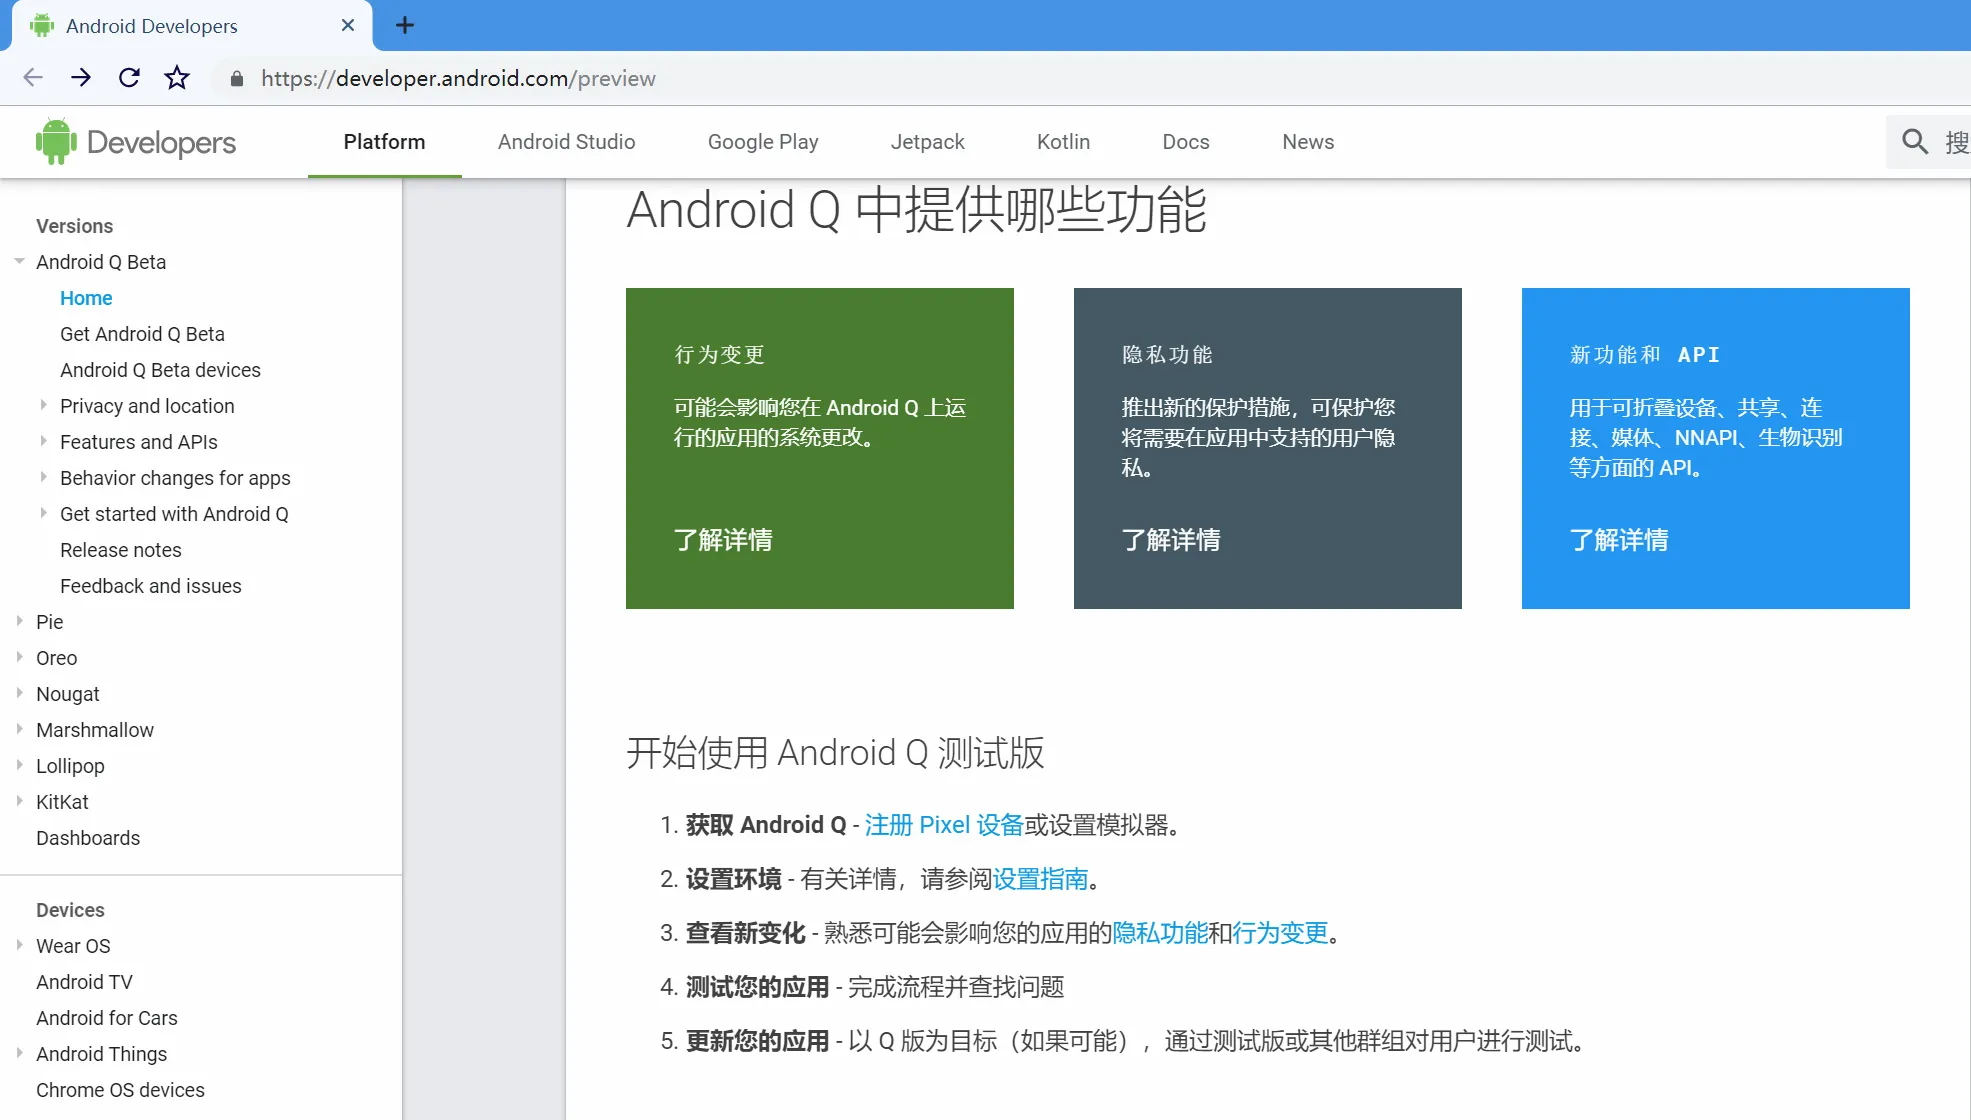Open the Google Play tab
Viewport: 1971px width, 1120px height.
(x=763, y=142)
